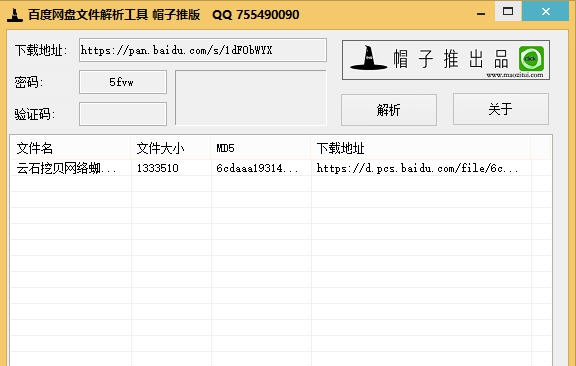Click the MD5 column header
The width and height of the screenshot is (576, 366).
(x=261, y=148)
